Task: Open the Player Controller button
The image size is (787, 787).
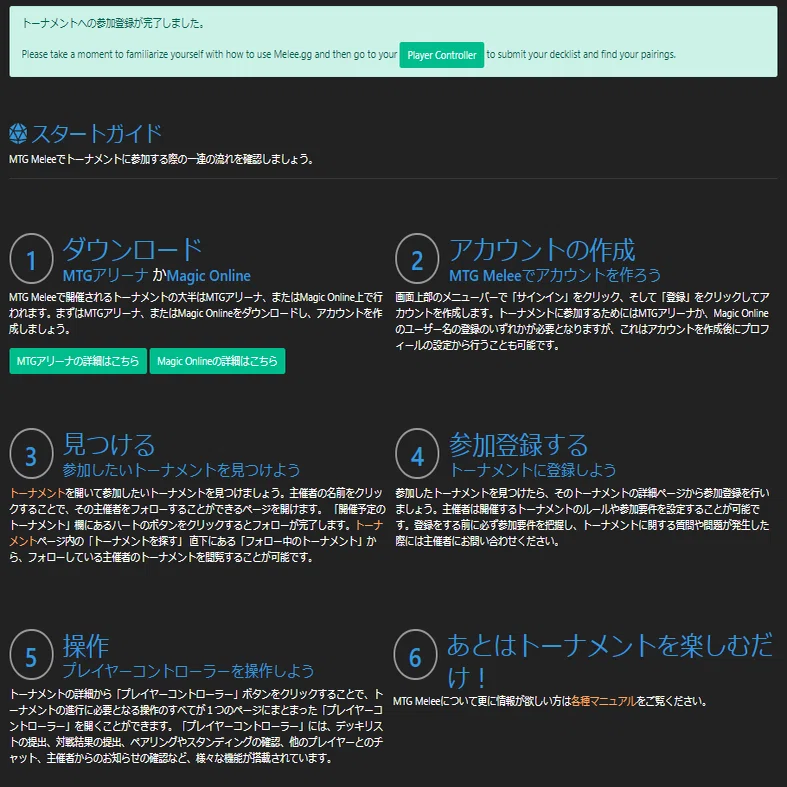Action: tap(442, 55)
